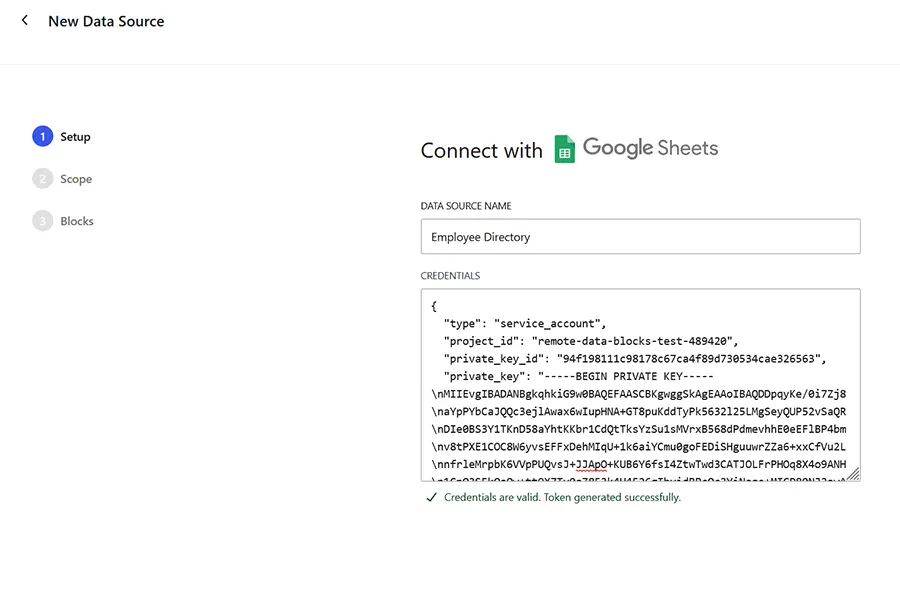Viewport: 900px width, 600px height.
Task: Click the back arrow next to New Data Source
Action: 22,20
